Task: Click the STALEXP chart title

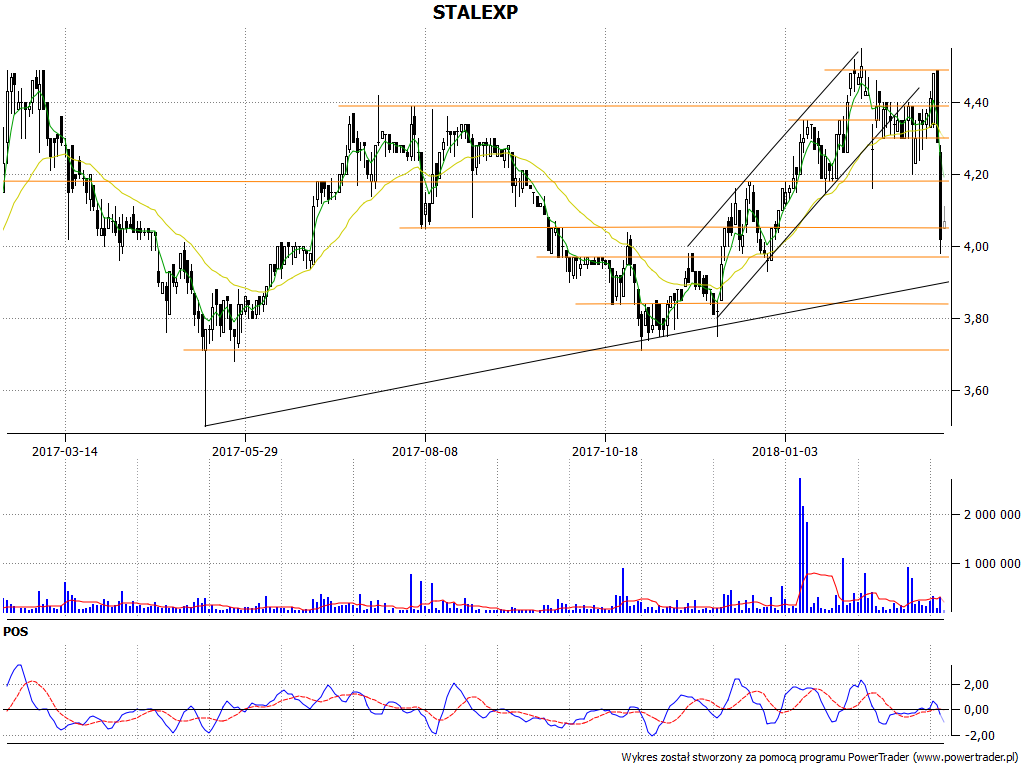Action: (x=475, y=12)
